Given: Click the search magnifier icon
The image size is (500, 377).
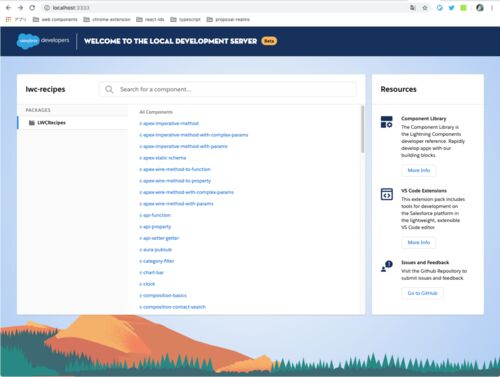Looking at the screenshot, I should point(109,89).
